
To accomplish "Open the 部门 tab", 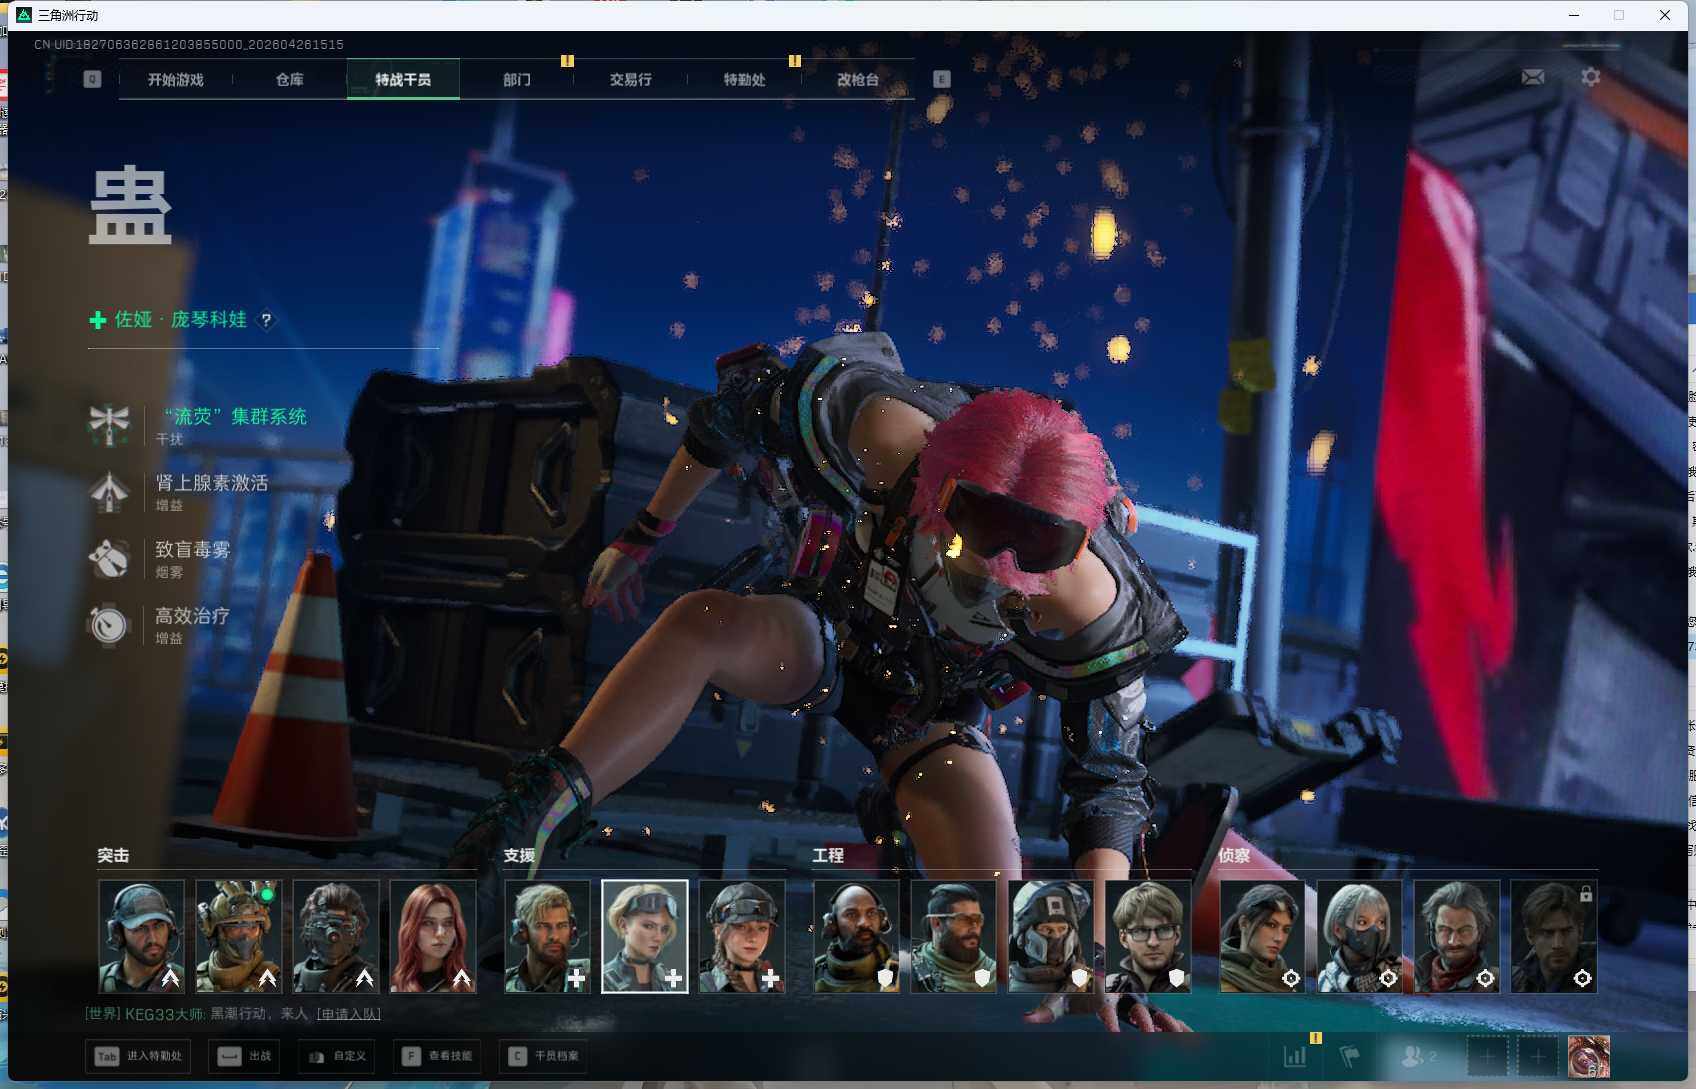I will pos(517,80).
